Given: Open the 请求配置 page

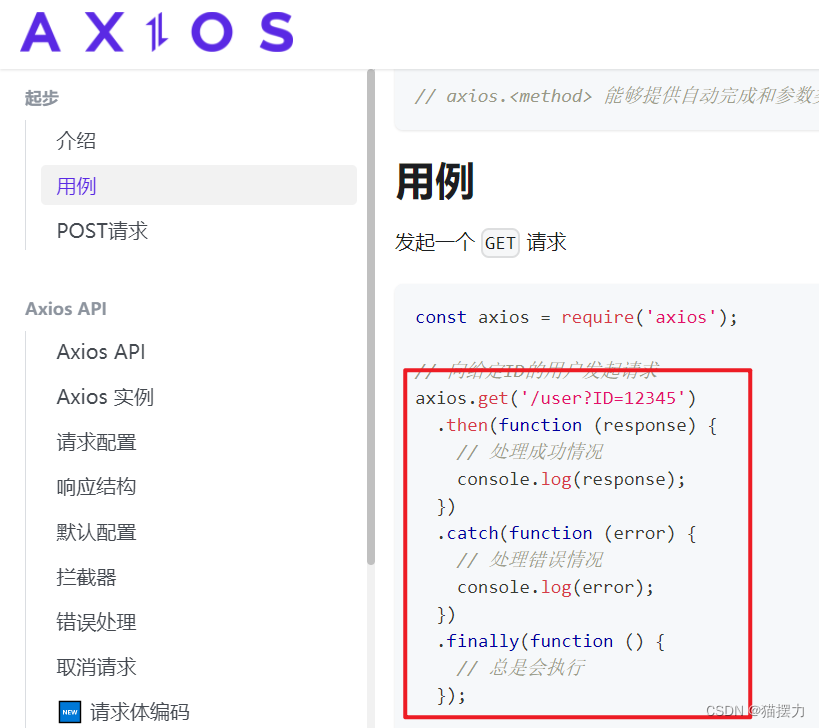Looking at the screenshot, I should [x=97, y=442].
